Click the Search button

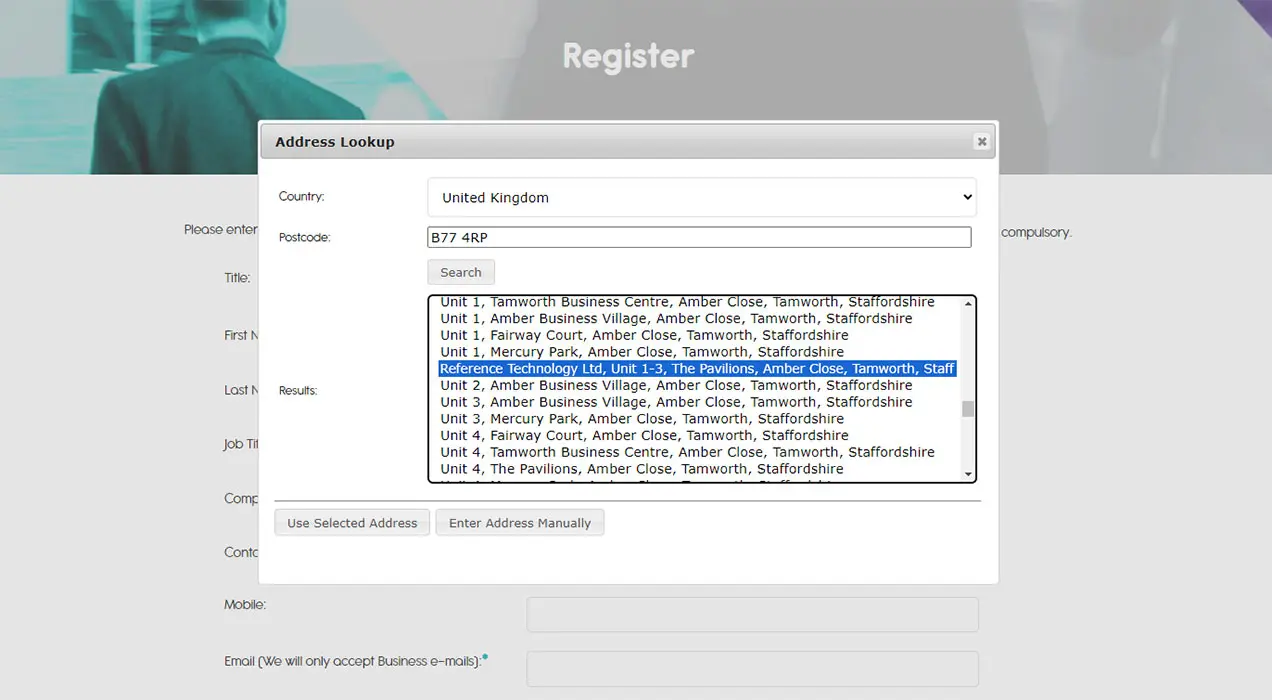pos(460,271)
